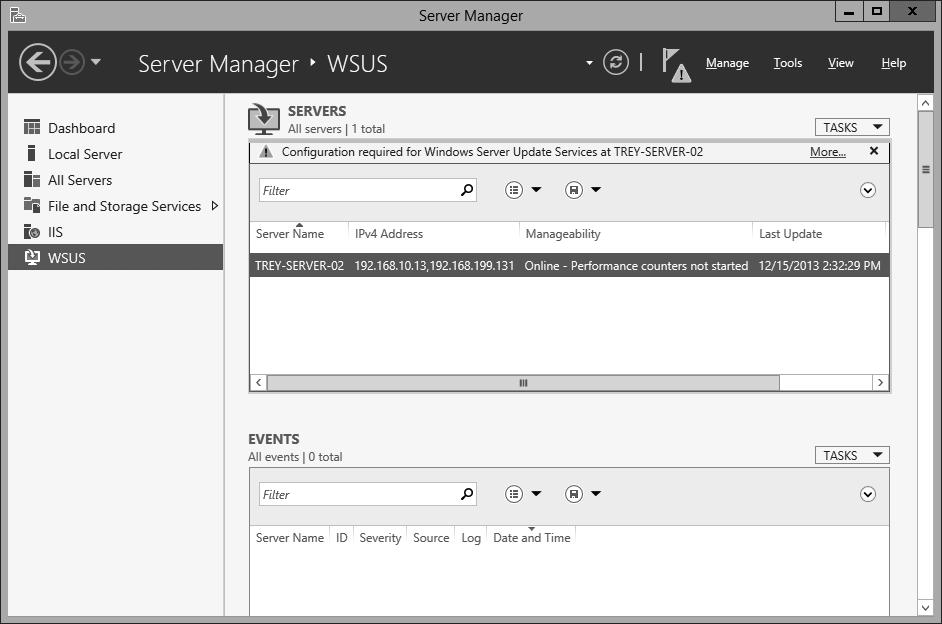Open the Servers TASKS dropdown
Screen dimensions: 942x624
click(852, 127)
